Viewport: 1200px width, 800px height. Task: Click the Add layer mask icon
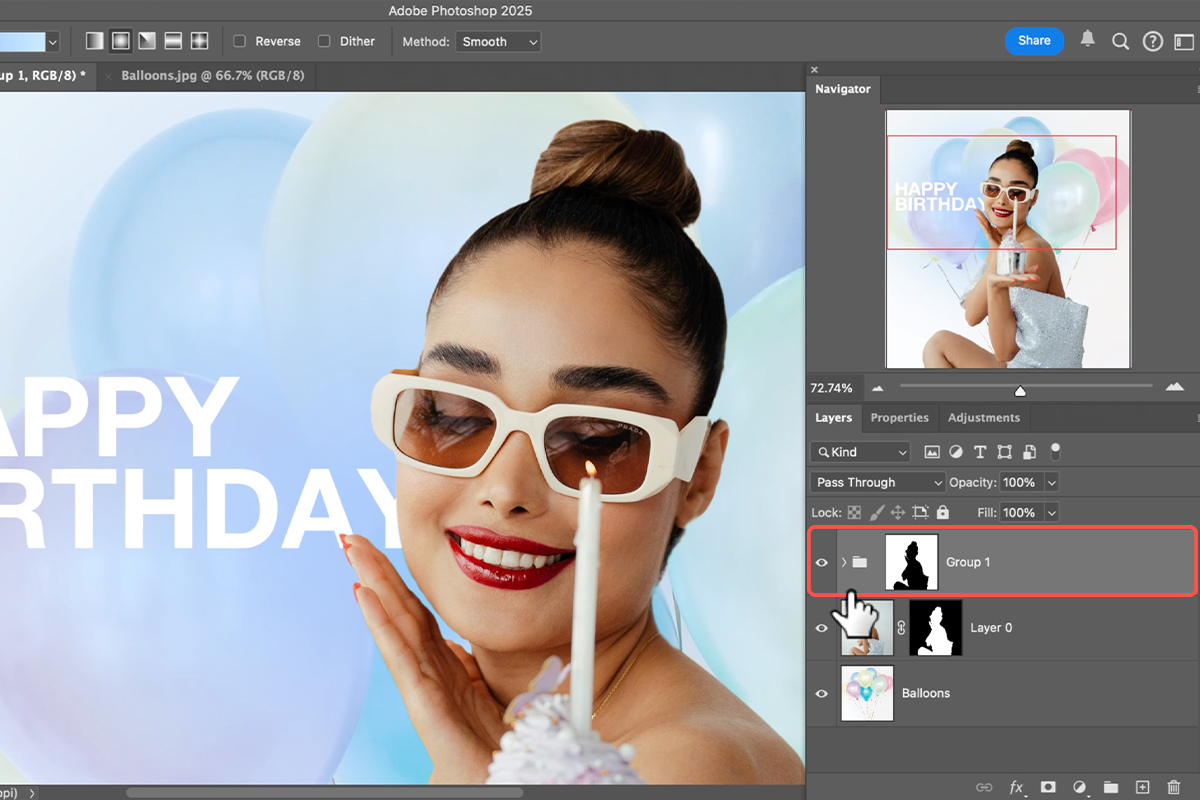click(x=1048, y=788)
